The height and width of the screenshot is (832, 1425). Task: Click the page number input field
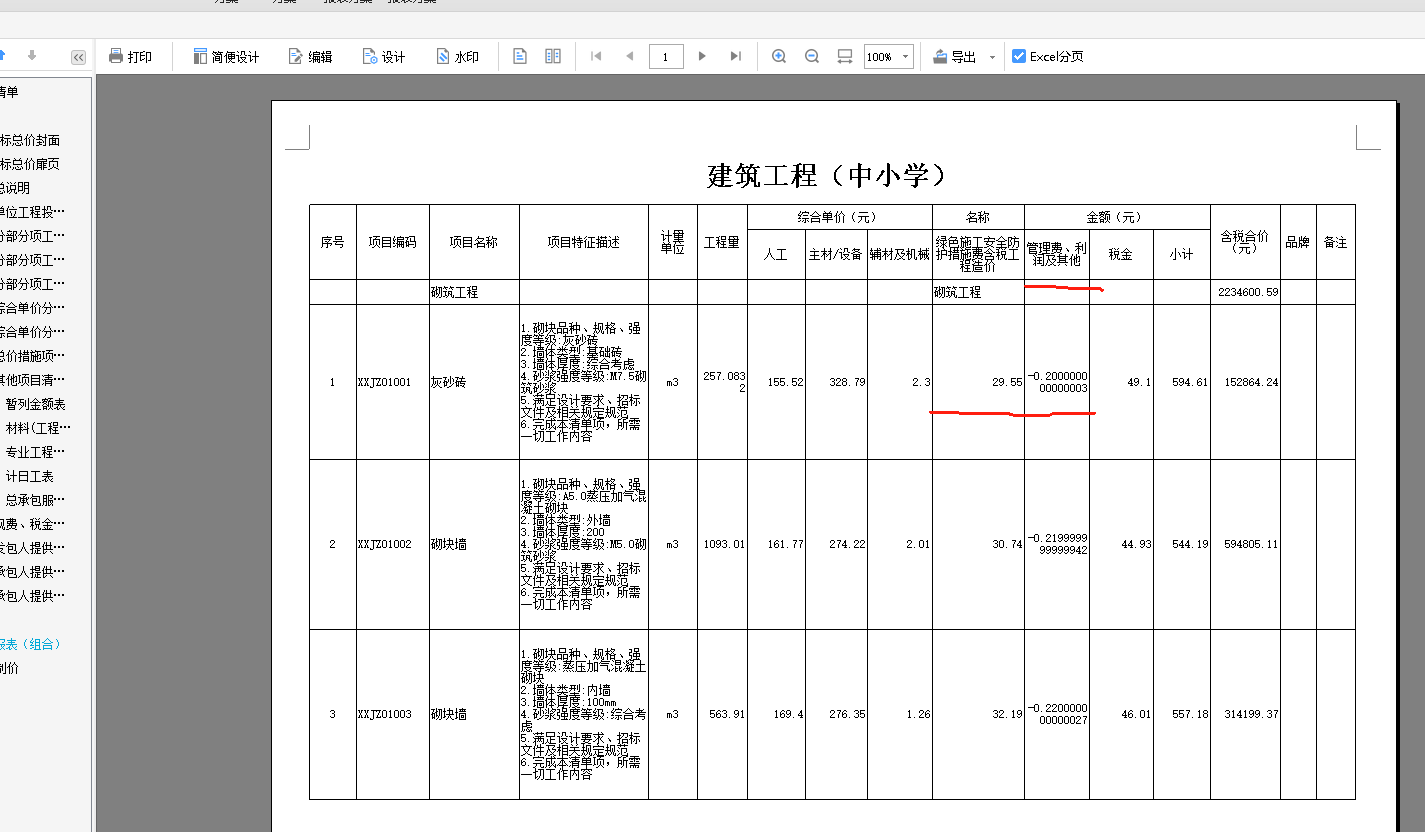pyautogui.click(x=666, y=57)
